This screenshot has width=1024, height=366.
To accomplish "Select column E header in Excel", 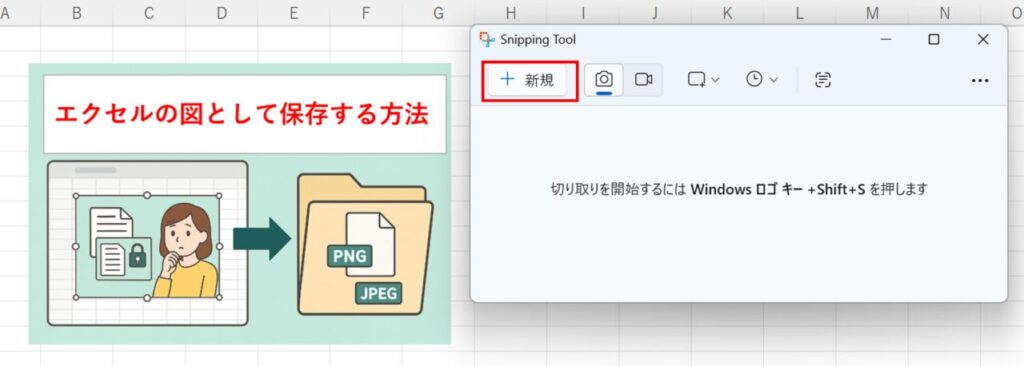I will click(294, 13).
